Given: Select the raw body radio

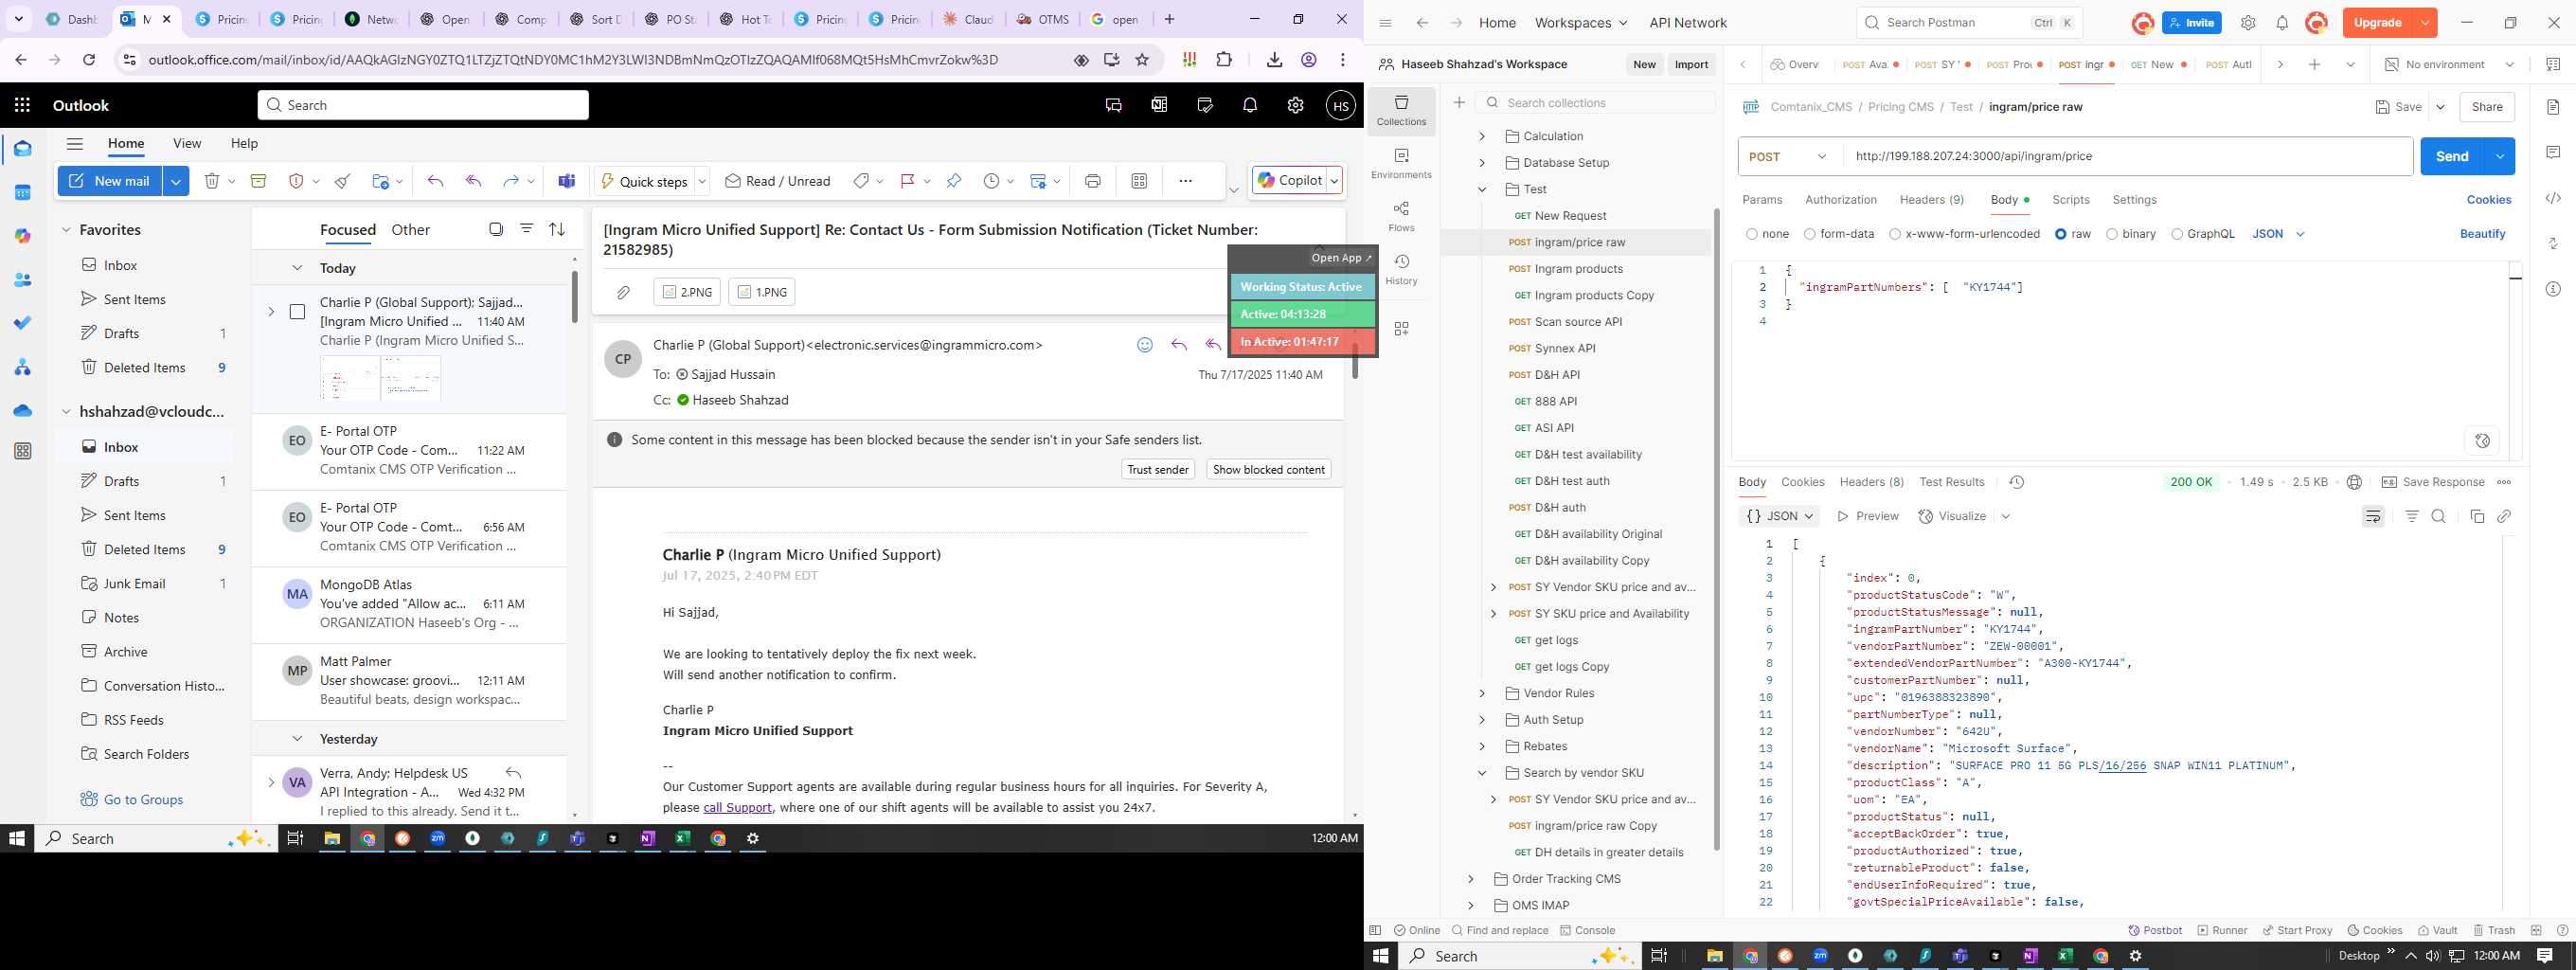Looking at the screenshot, I should (2060, 234).
